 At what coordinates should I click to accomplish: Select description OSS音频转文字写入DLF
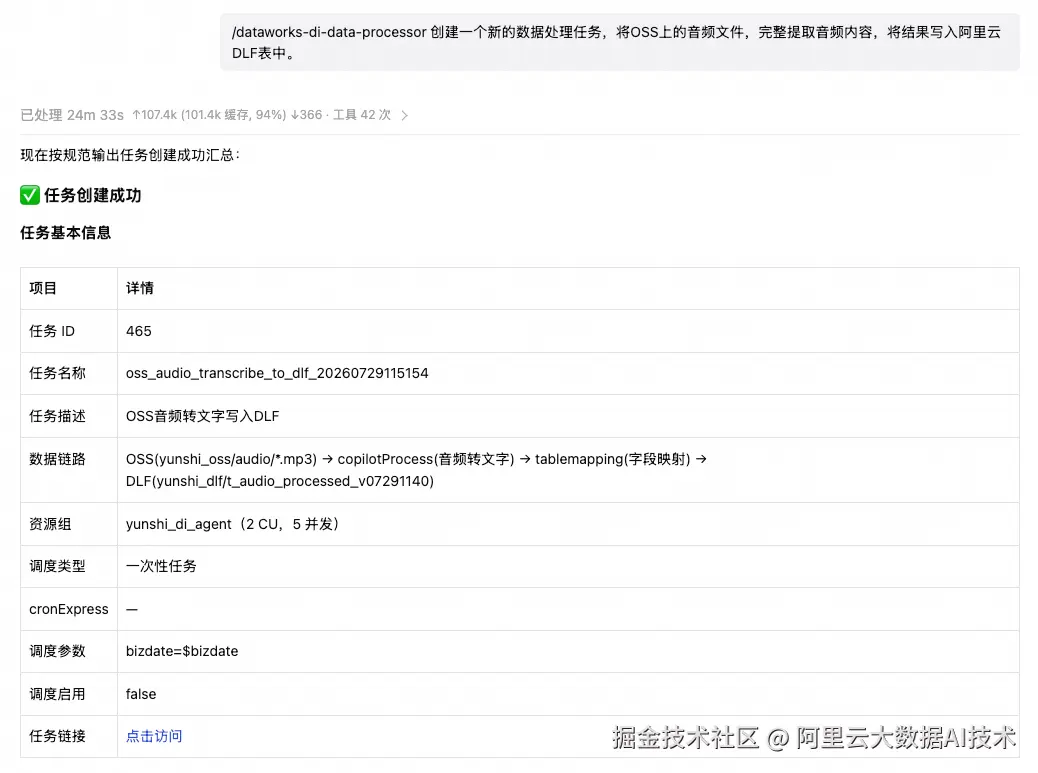coord(203,416)
